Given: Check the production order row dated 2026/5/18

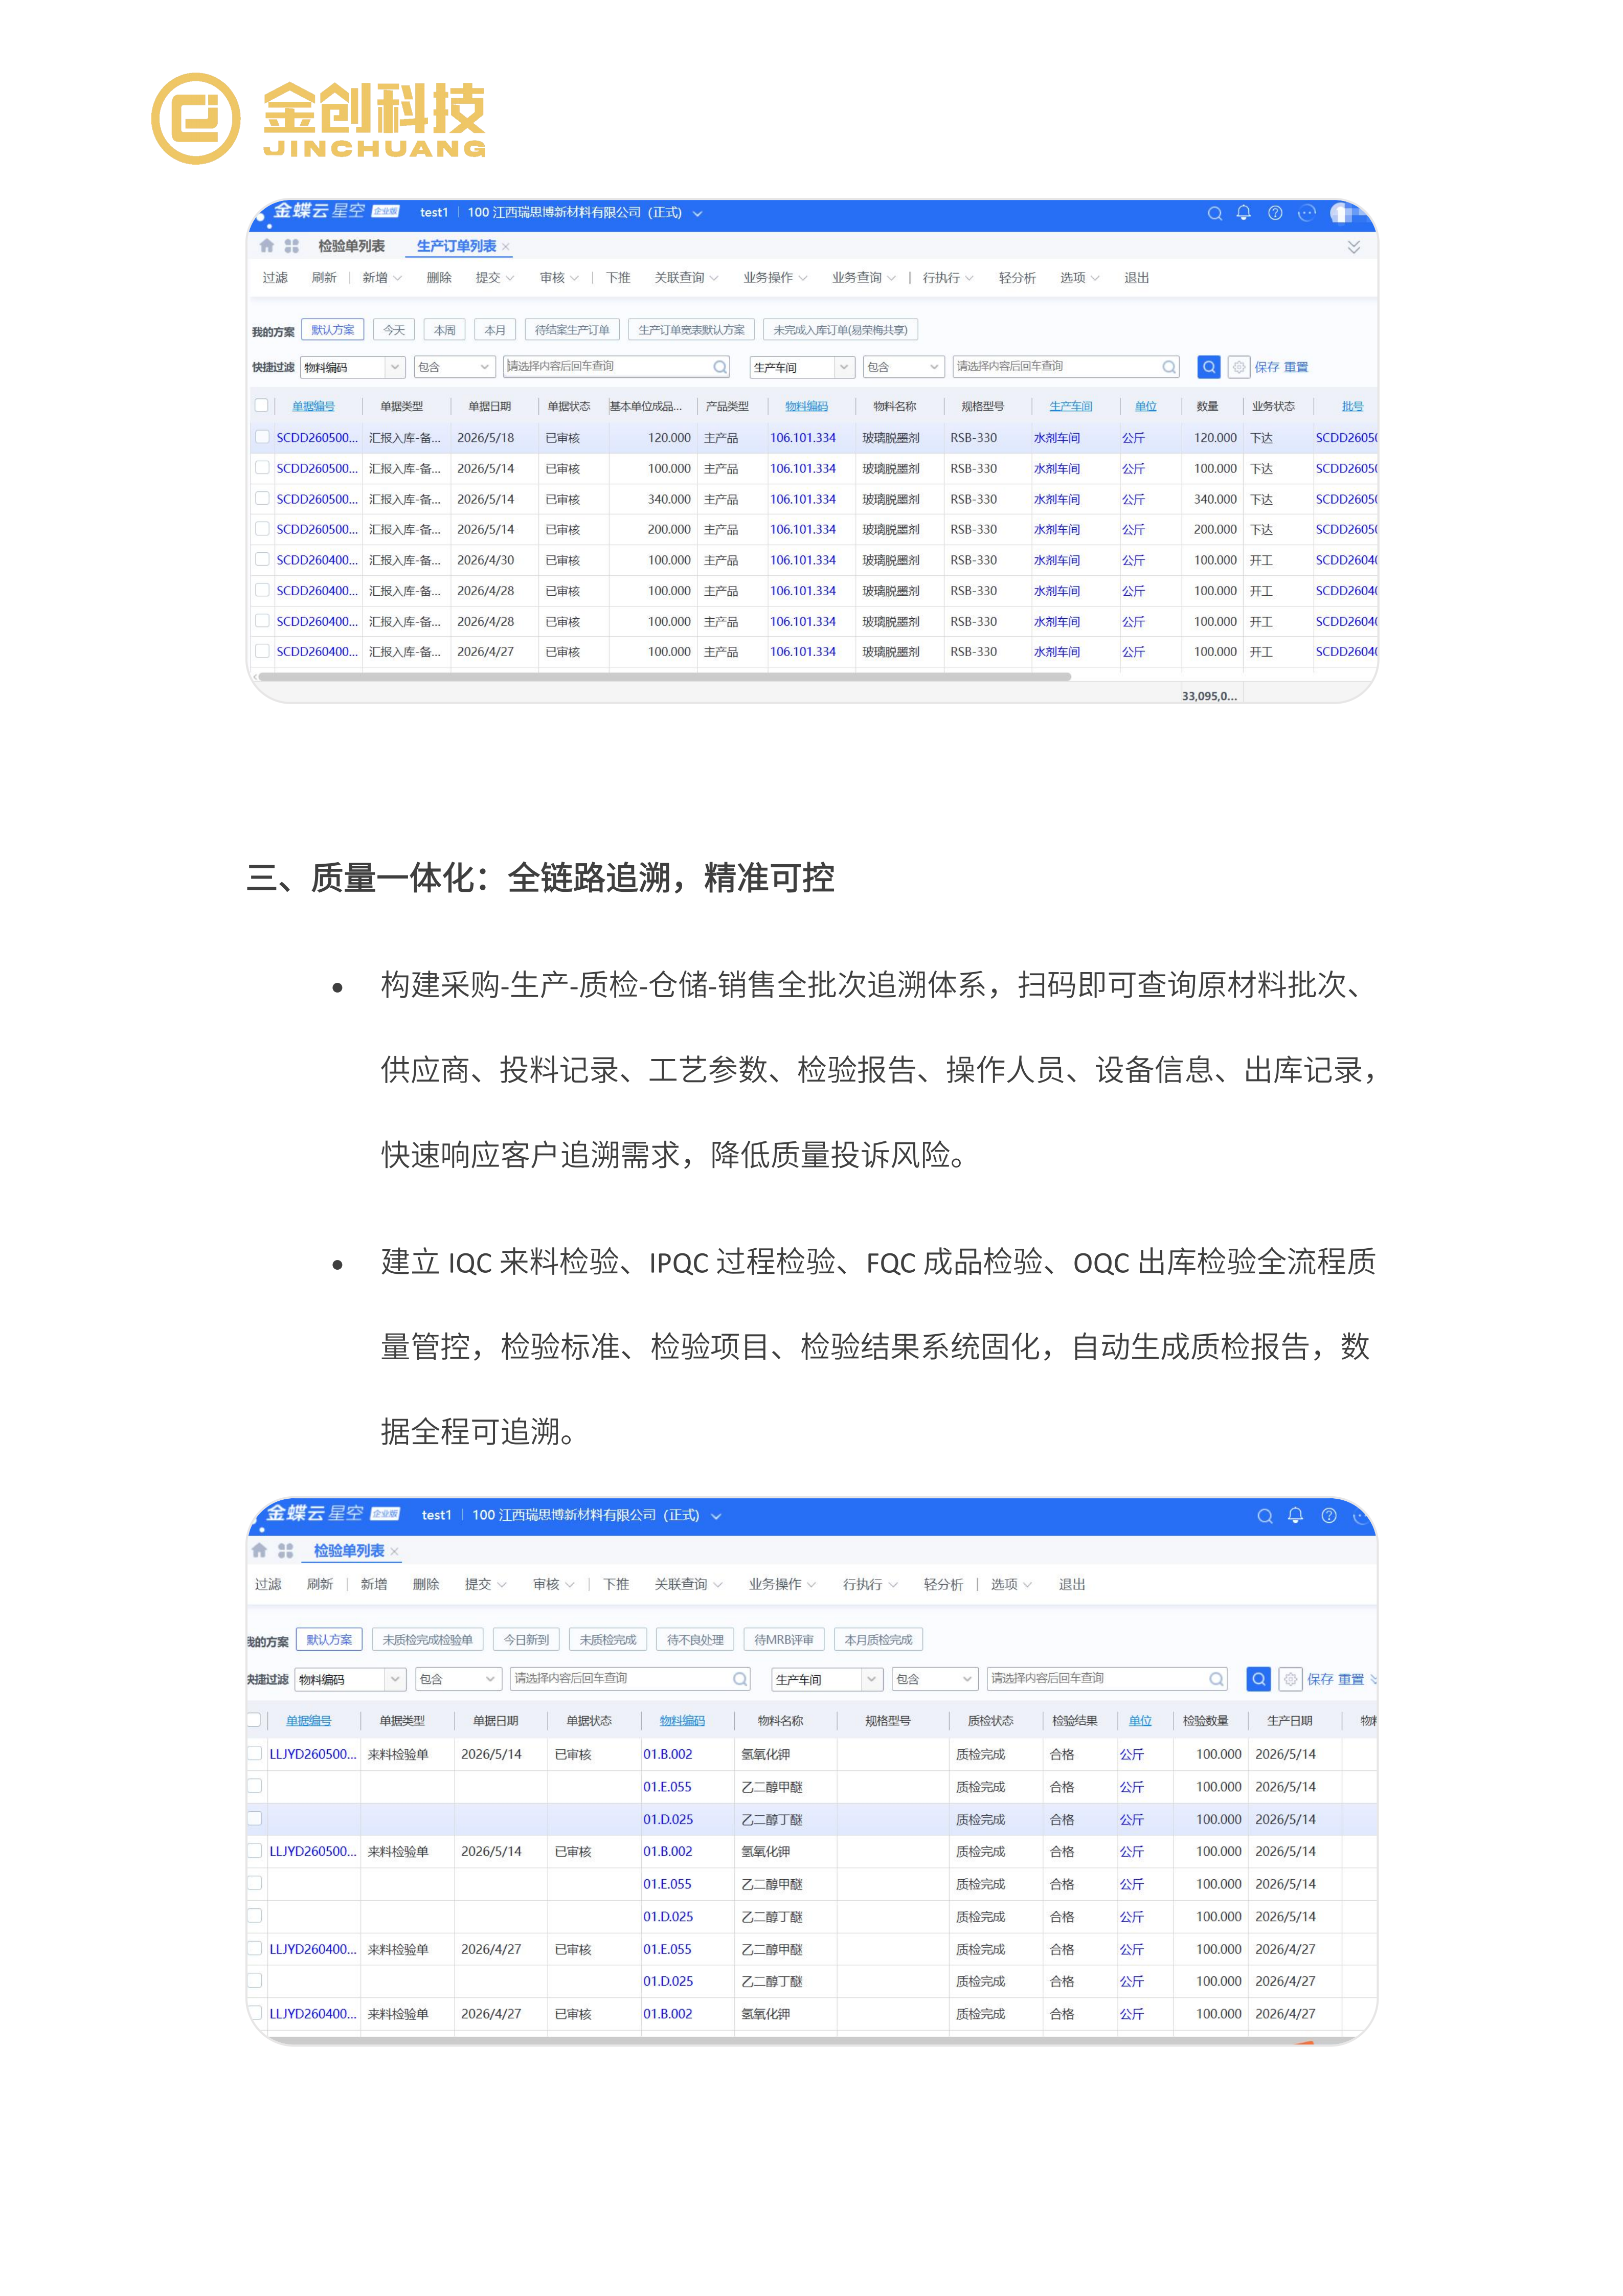Looking at the screenshot, I should point(261,437).
